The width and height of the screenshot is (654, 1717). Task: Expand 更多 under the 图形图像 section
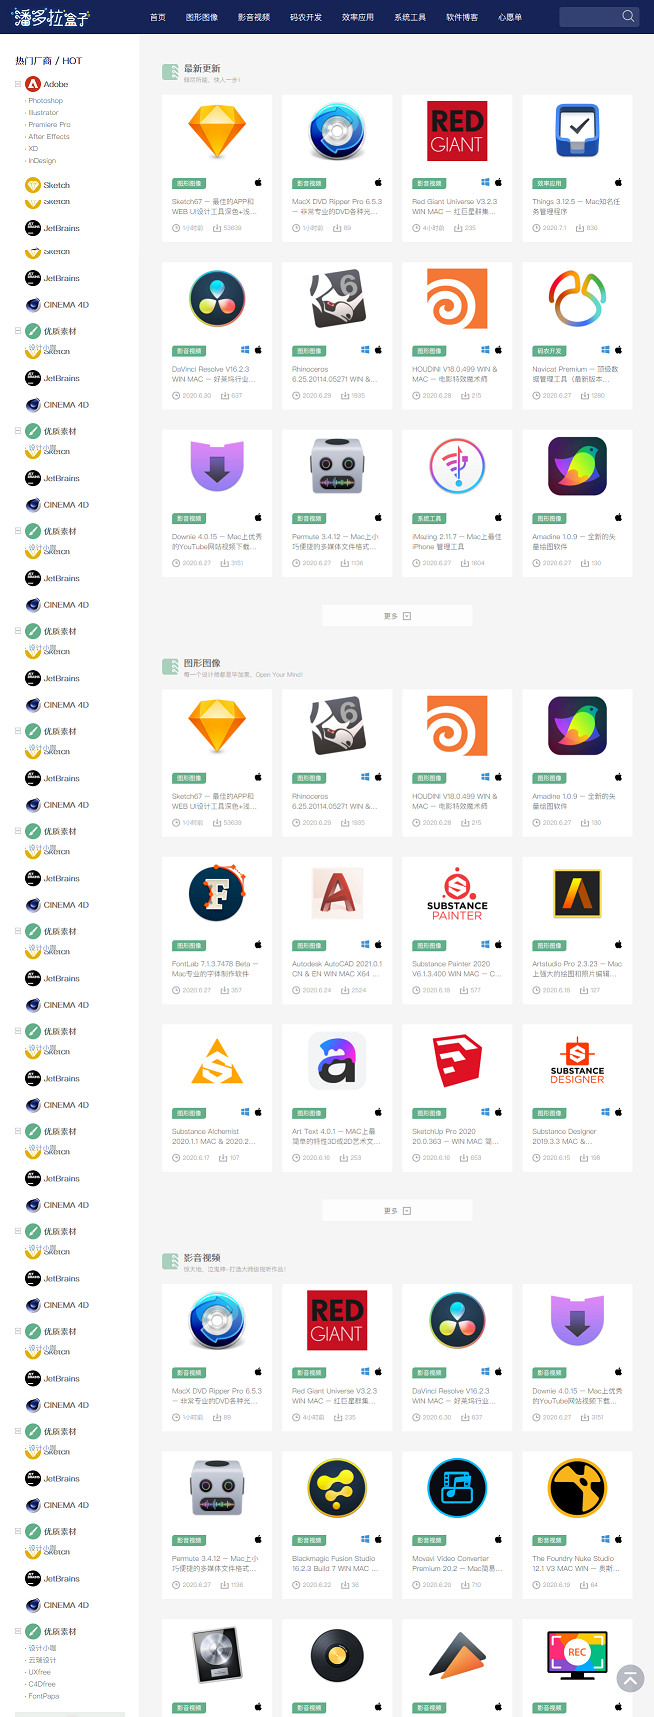[397, 1211]
